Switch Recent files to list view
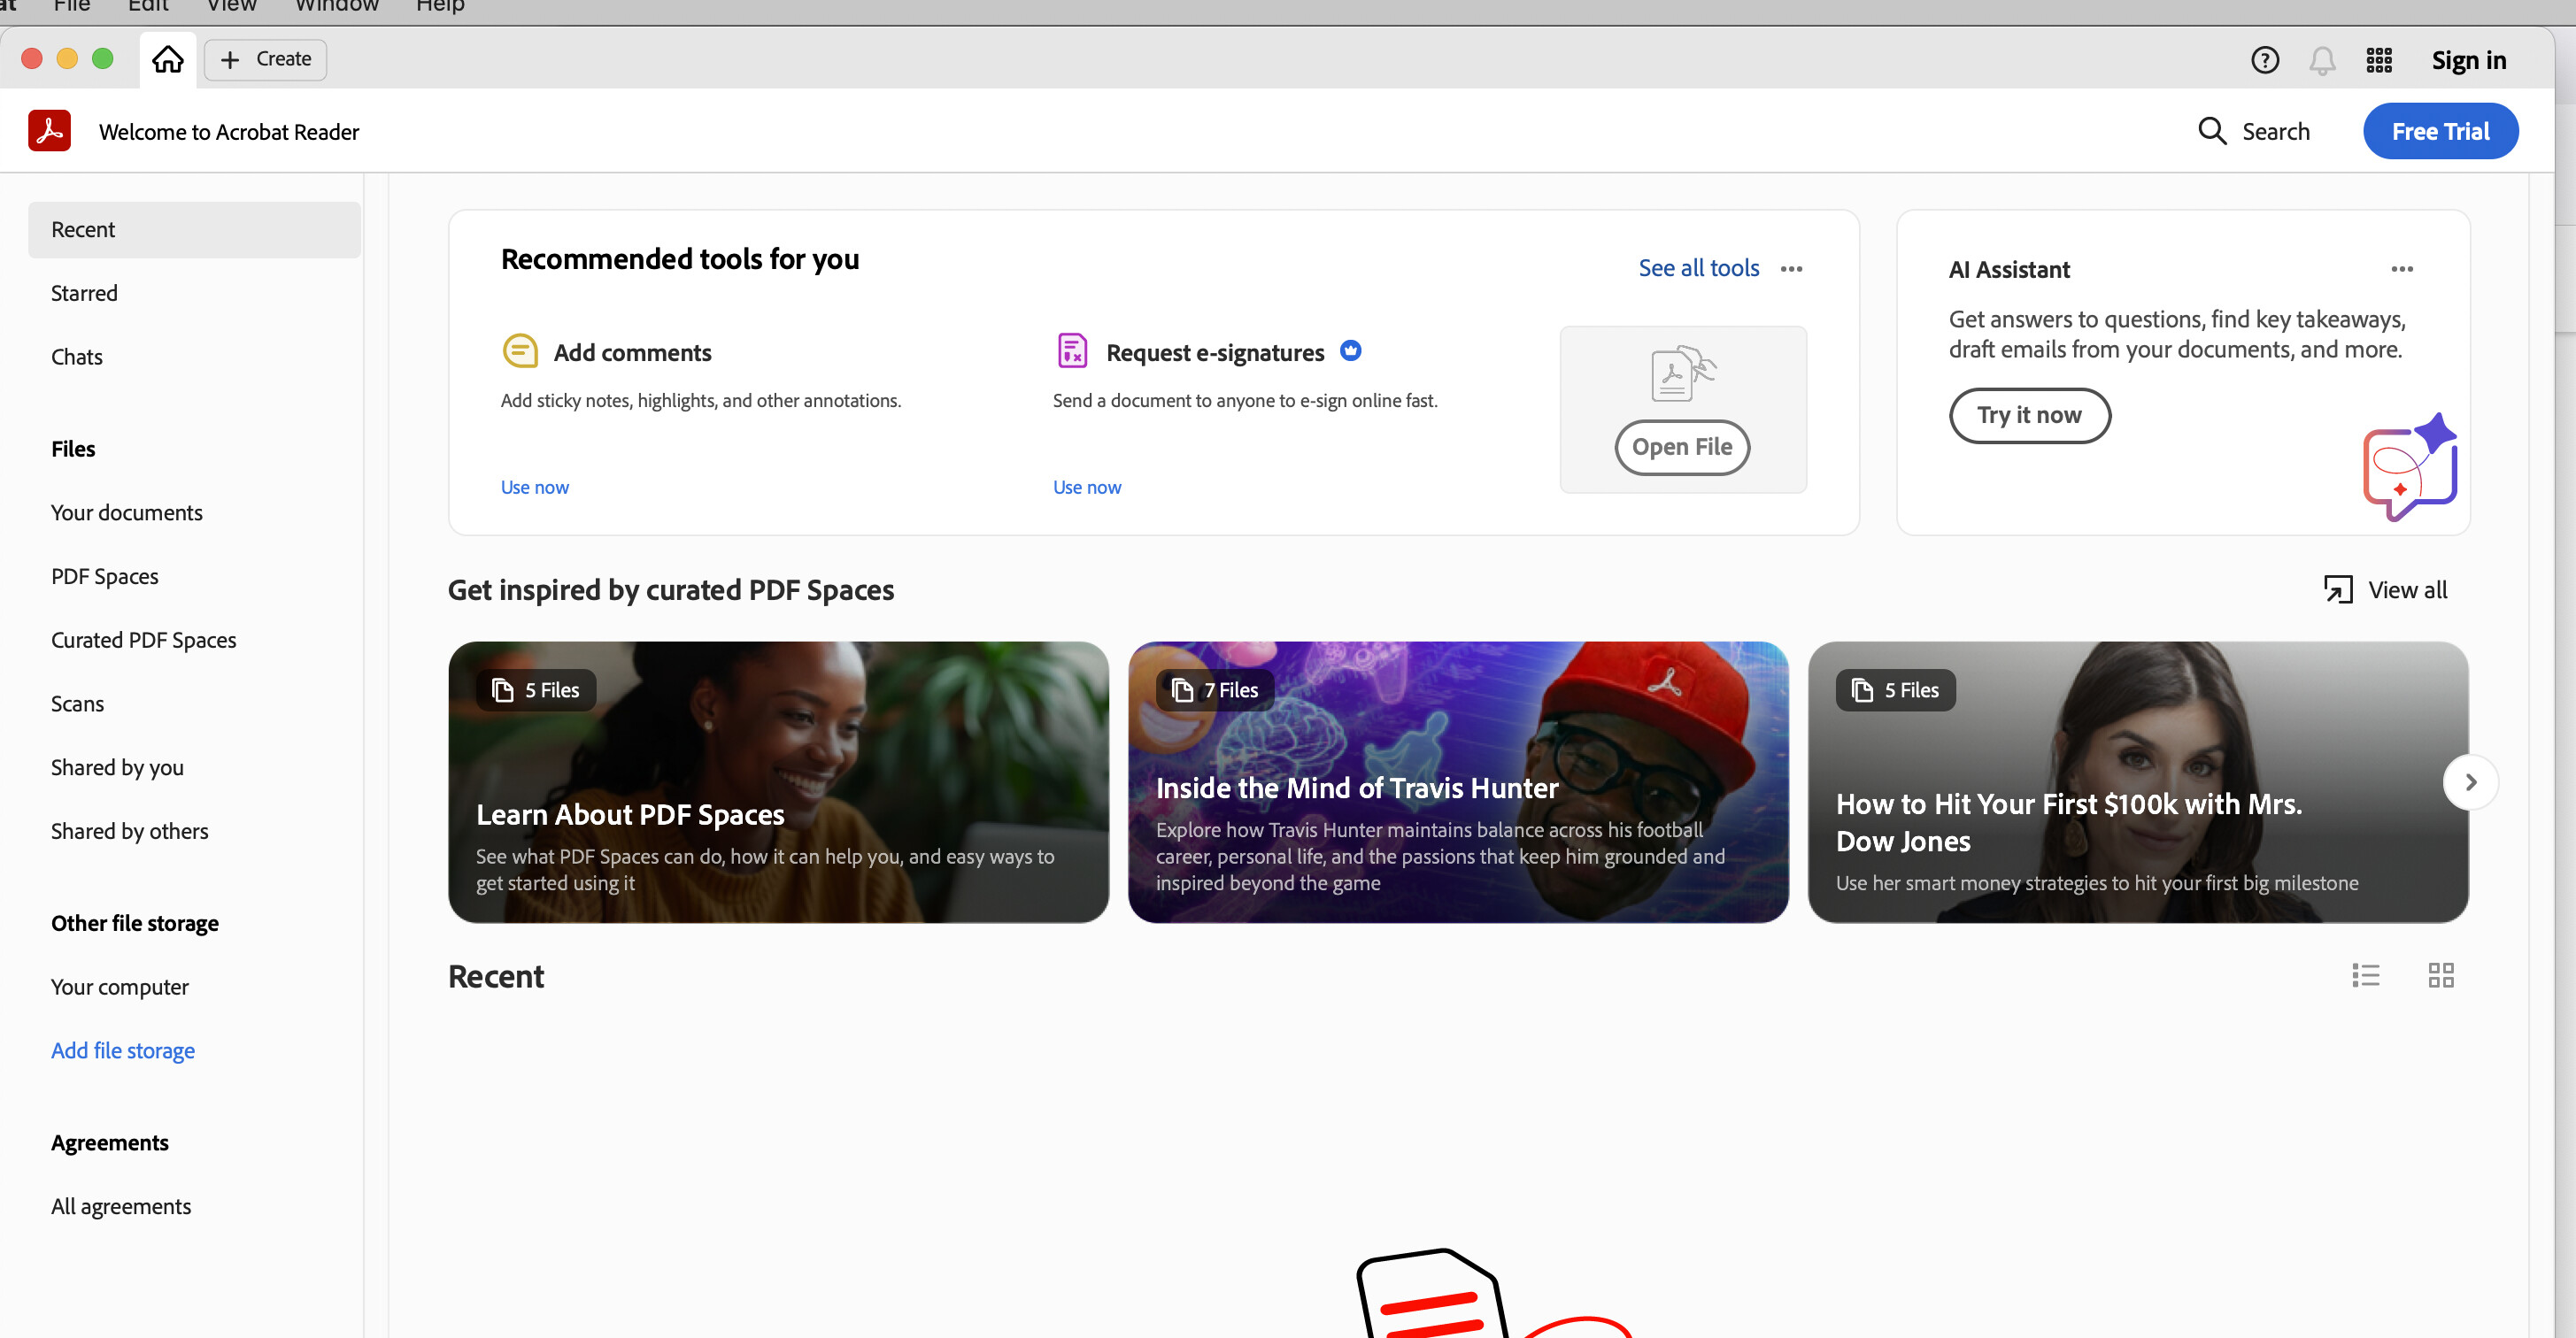 [2365, 975]
